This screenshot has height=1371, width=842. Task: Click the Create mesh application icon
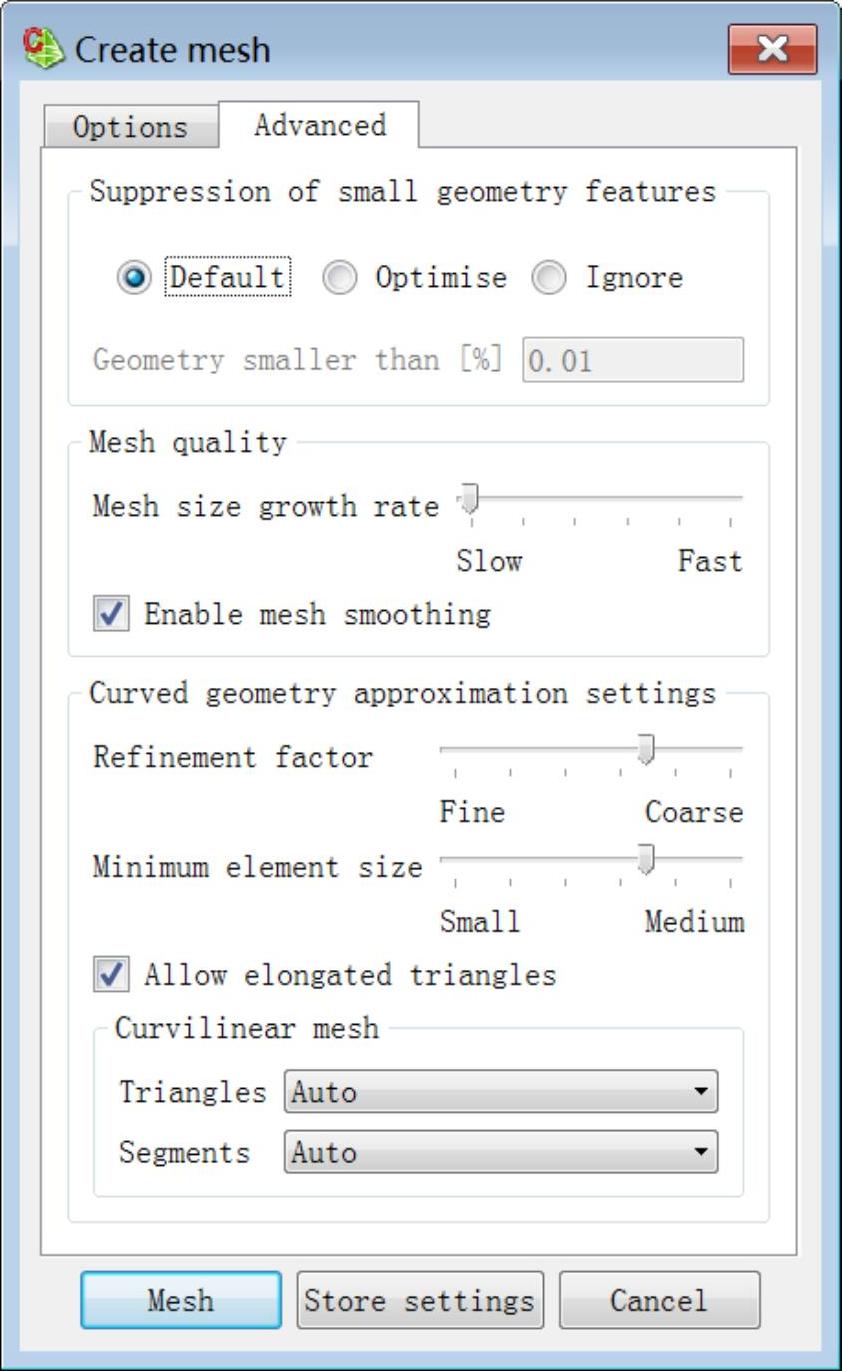pos(43,48)
